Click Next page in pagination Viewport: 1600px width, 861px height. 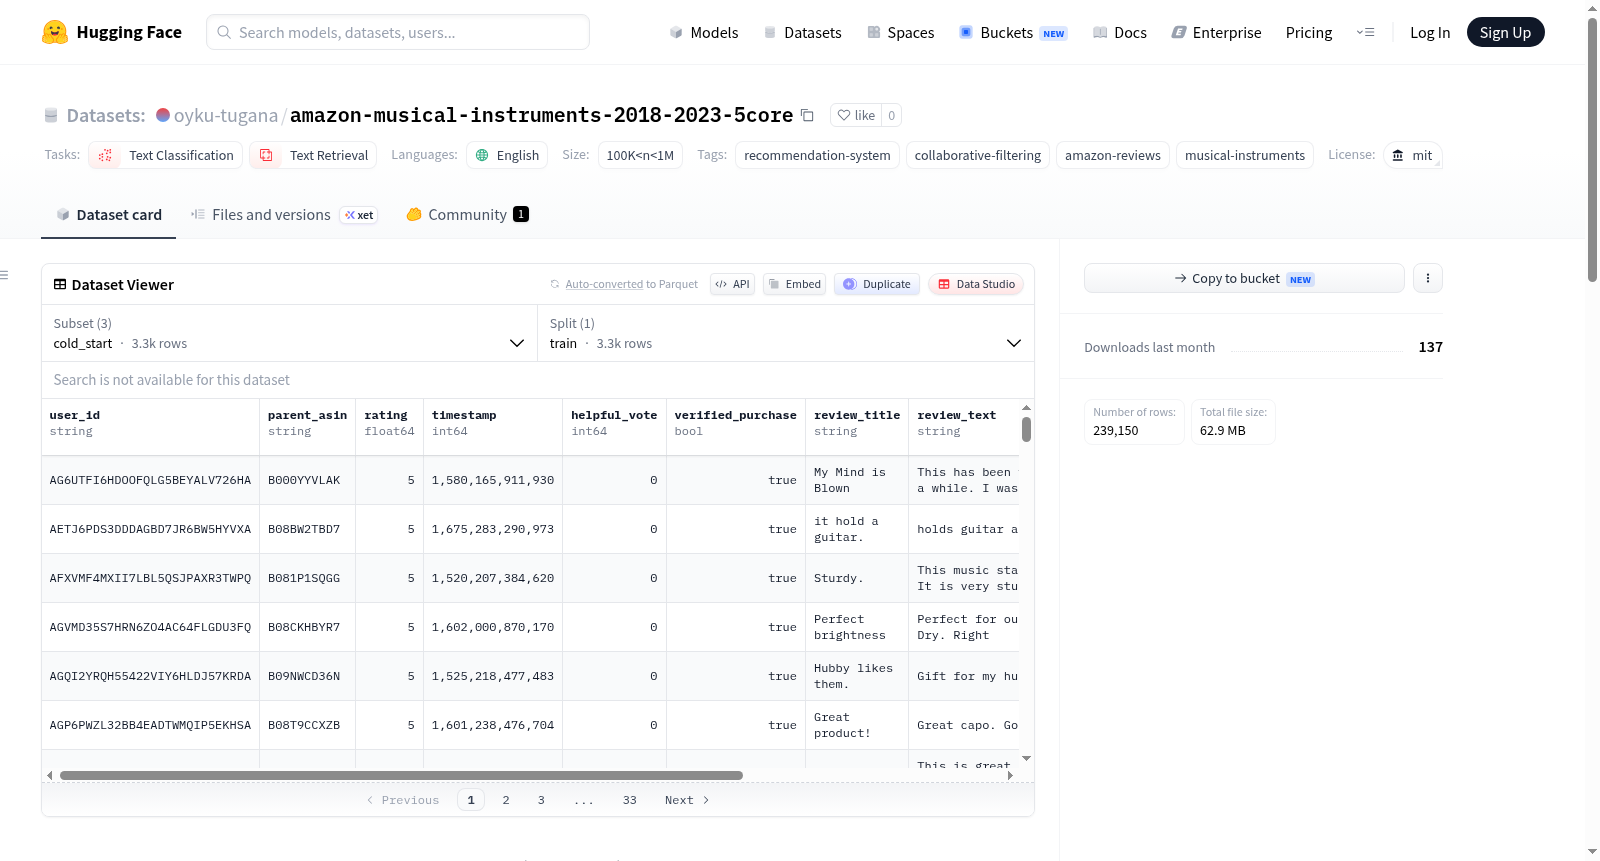[687, 800]
